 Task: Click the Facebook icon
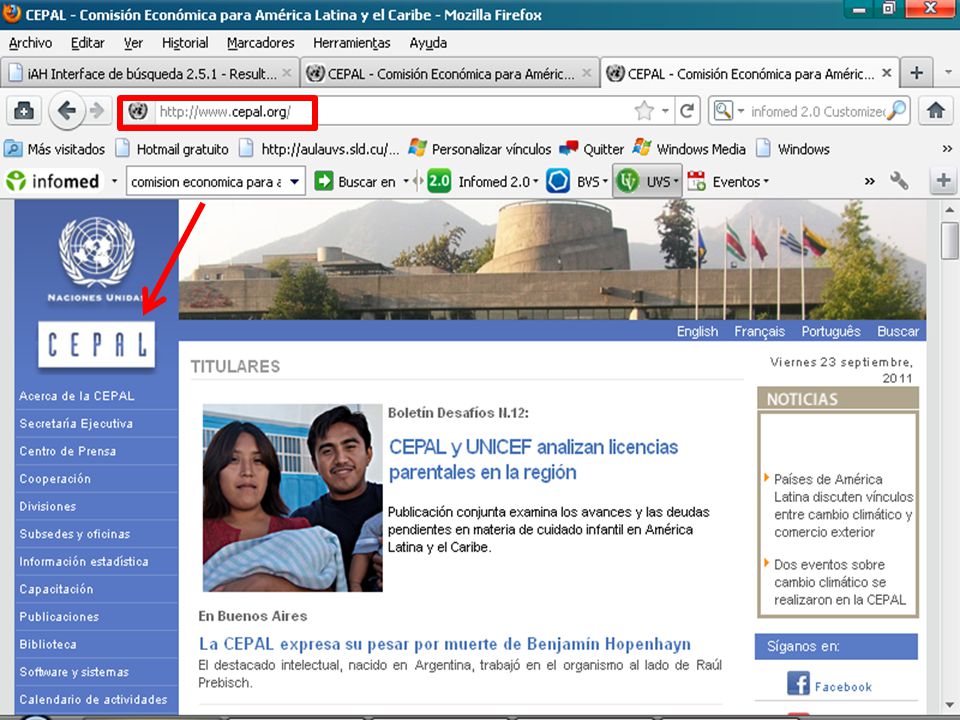point(798,683)
